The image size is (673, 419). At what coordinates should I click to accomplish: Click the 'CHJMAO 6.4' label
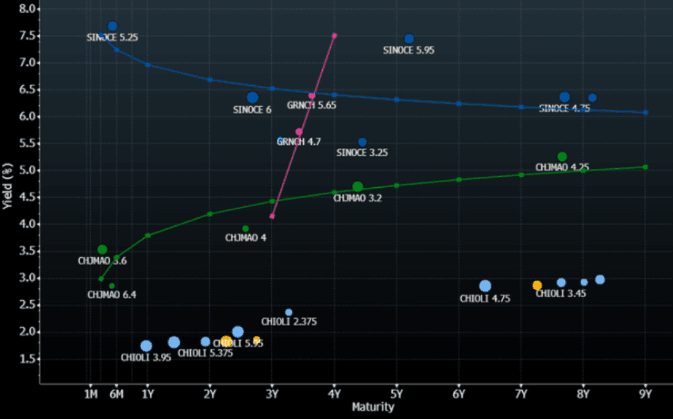[x=112, y=295]
